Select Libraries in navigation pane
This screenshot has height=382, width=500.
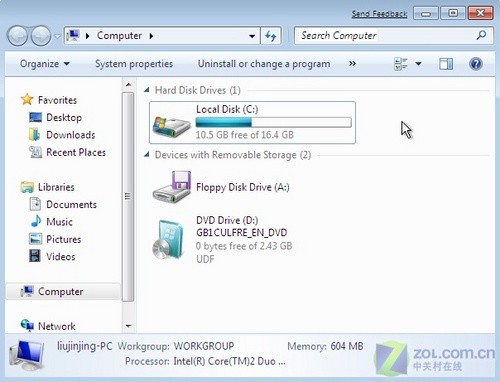point(56,187)
